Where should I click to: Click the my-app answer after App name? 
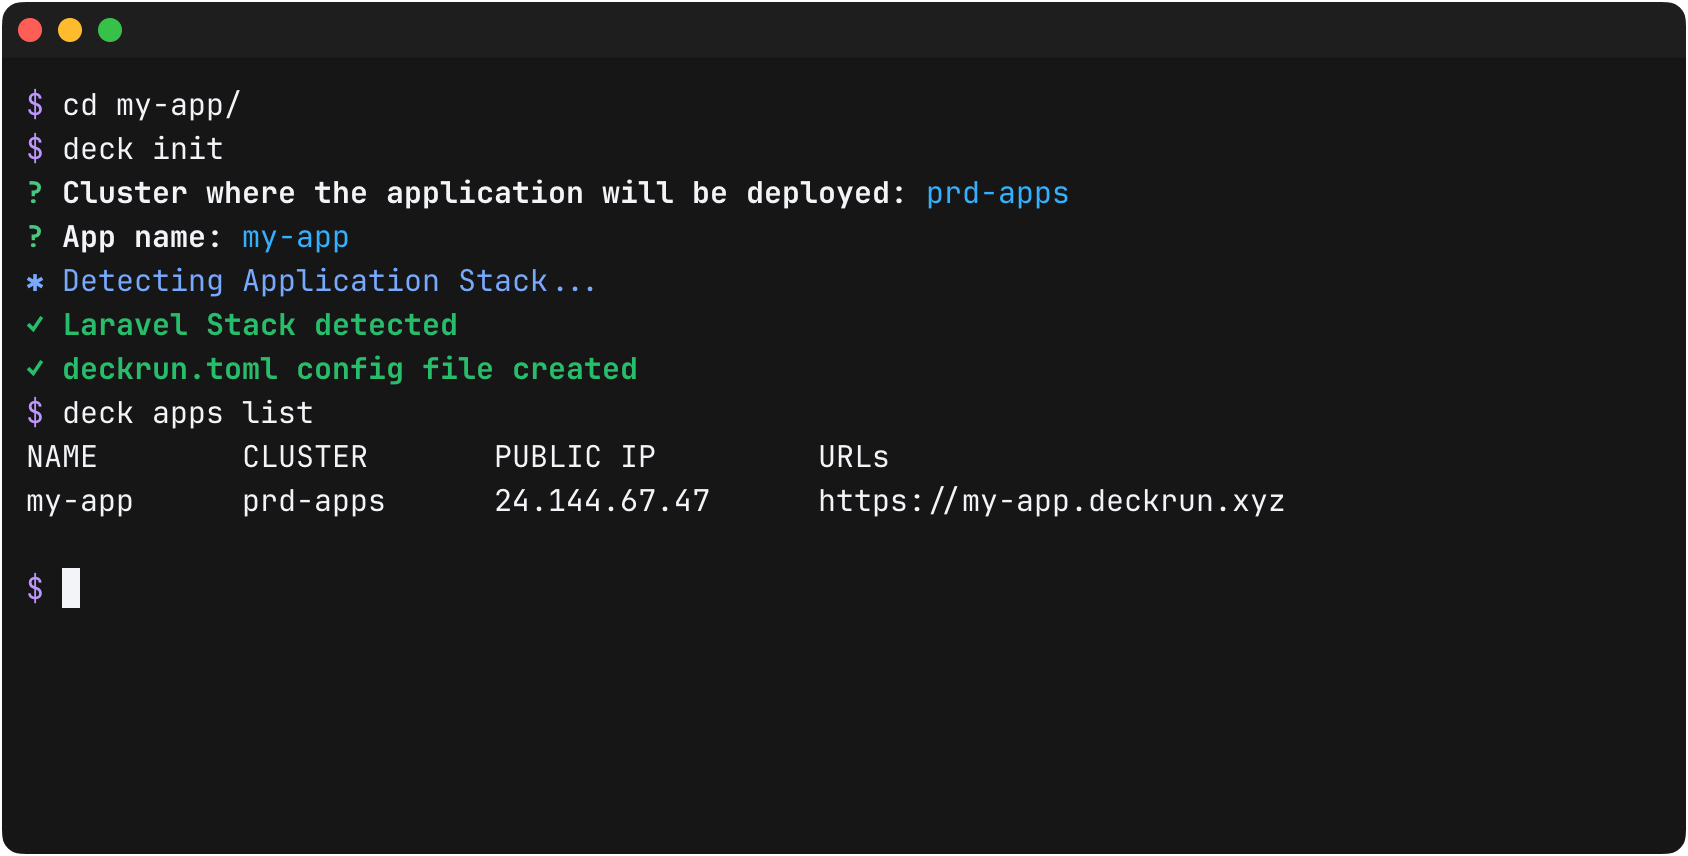point(295,237)
